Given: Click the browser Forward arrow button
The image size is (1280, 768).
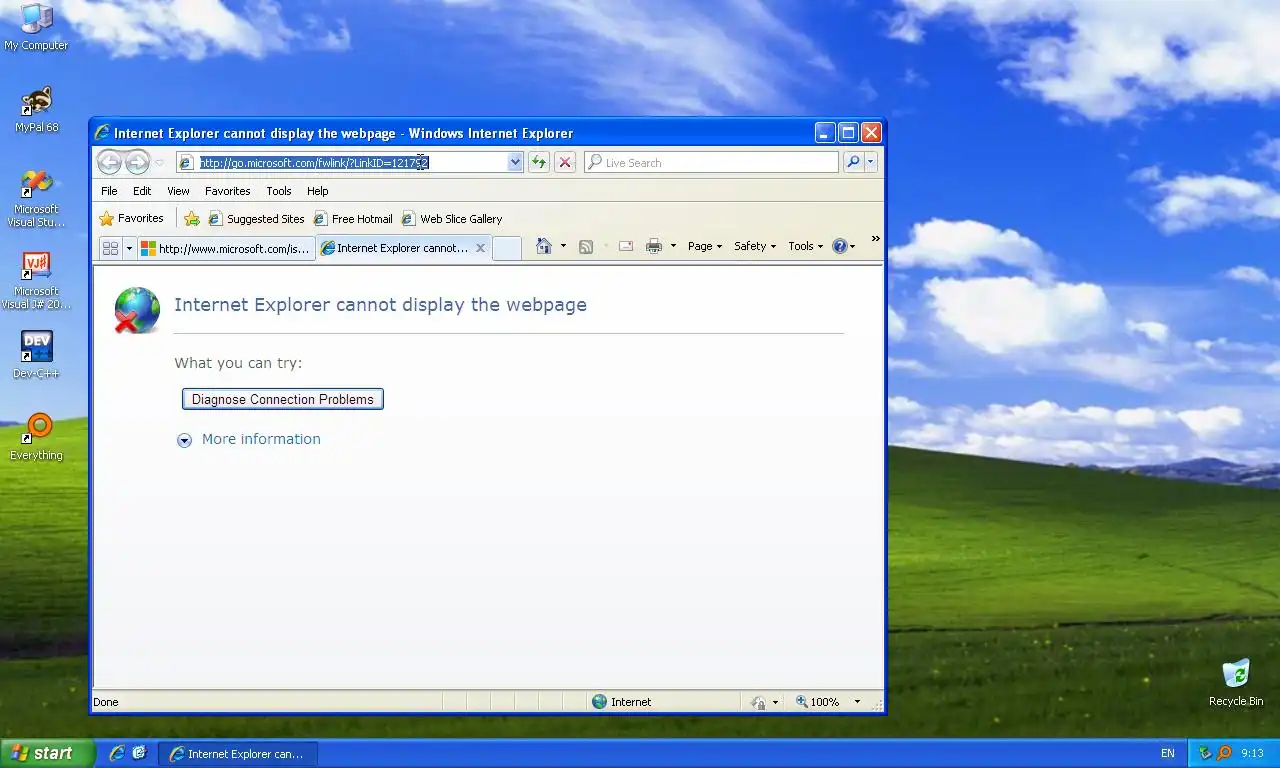Looking at the screenshot, I should (137, 162).
